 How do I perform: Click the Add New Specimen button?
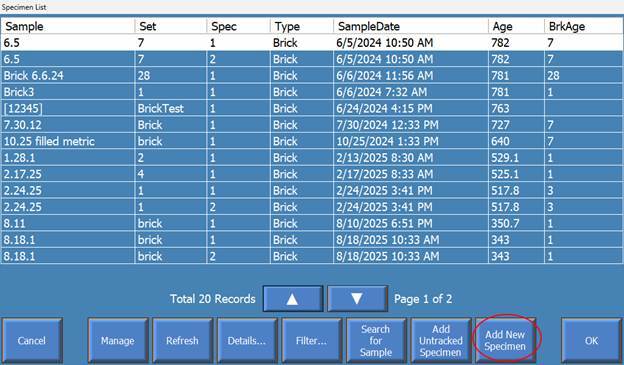point(505,340)
